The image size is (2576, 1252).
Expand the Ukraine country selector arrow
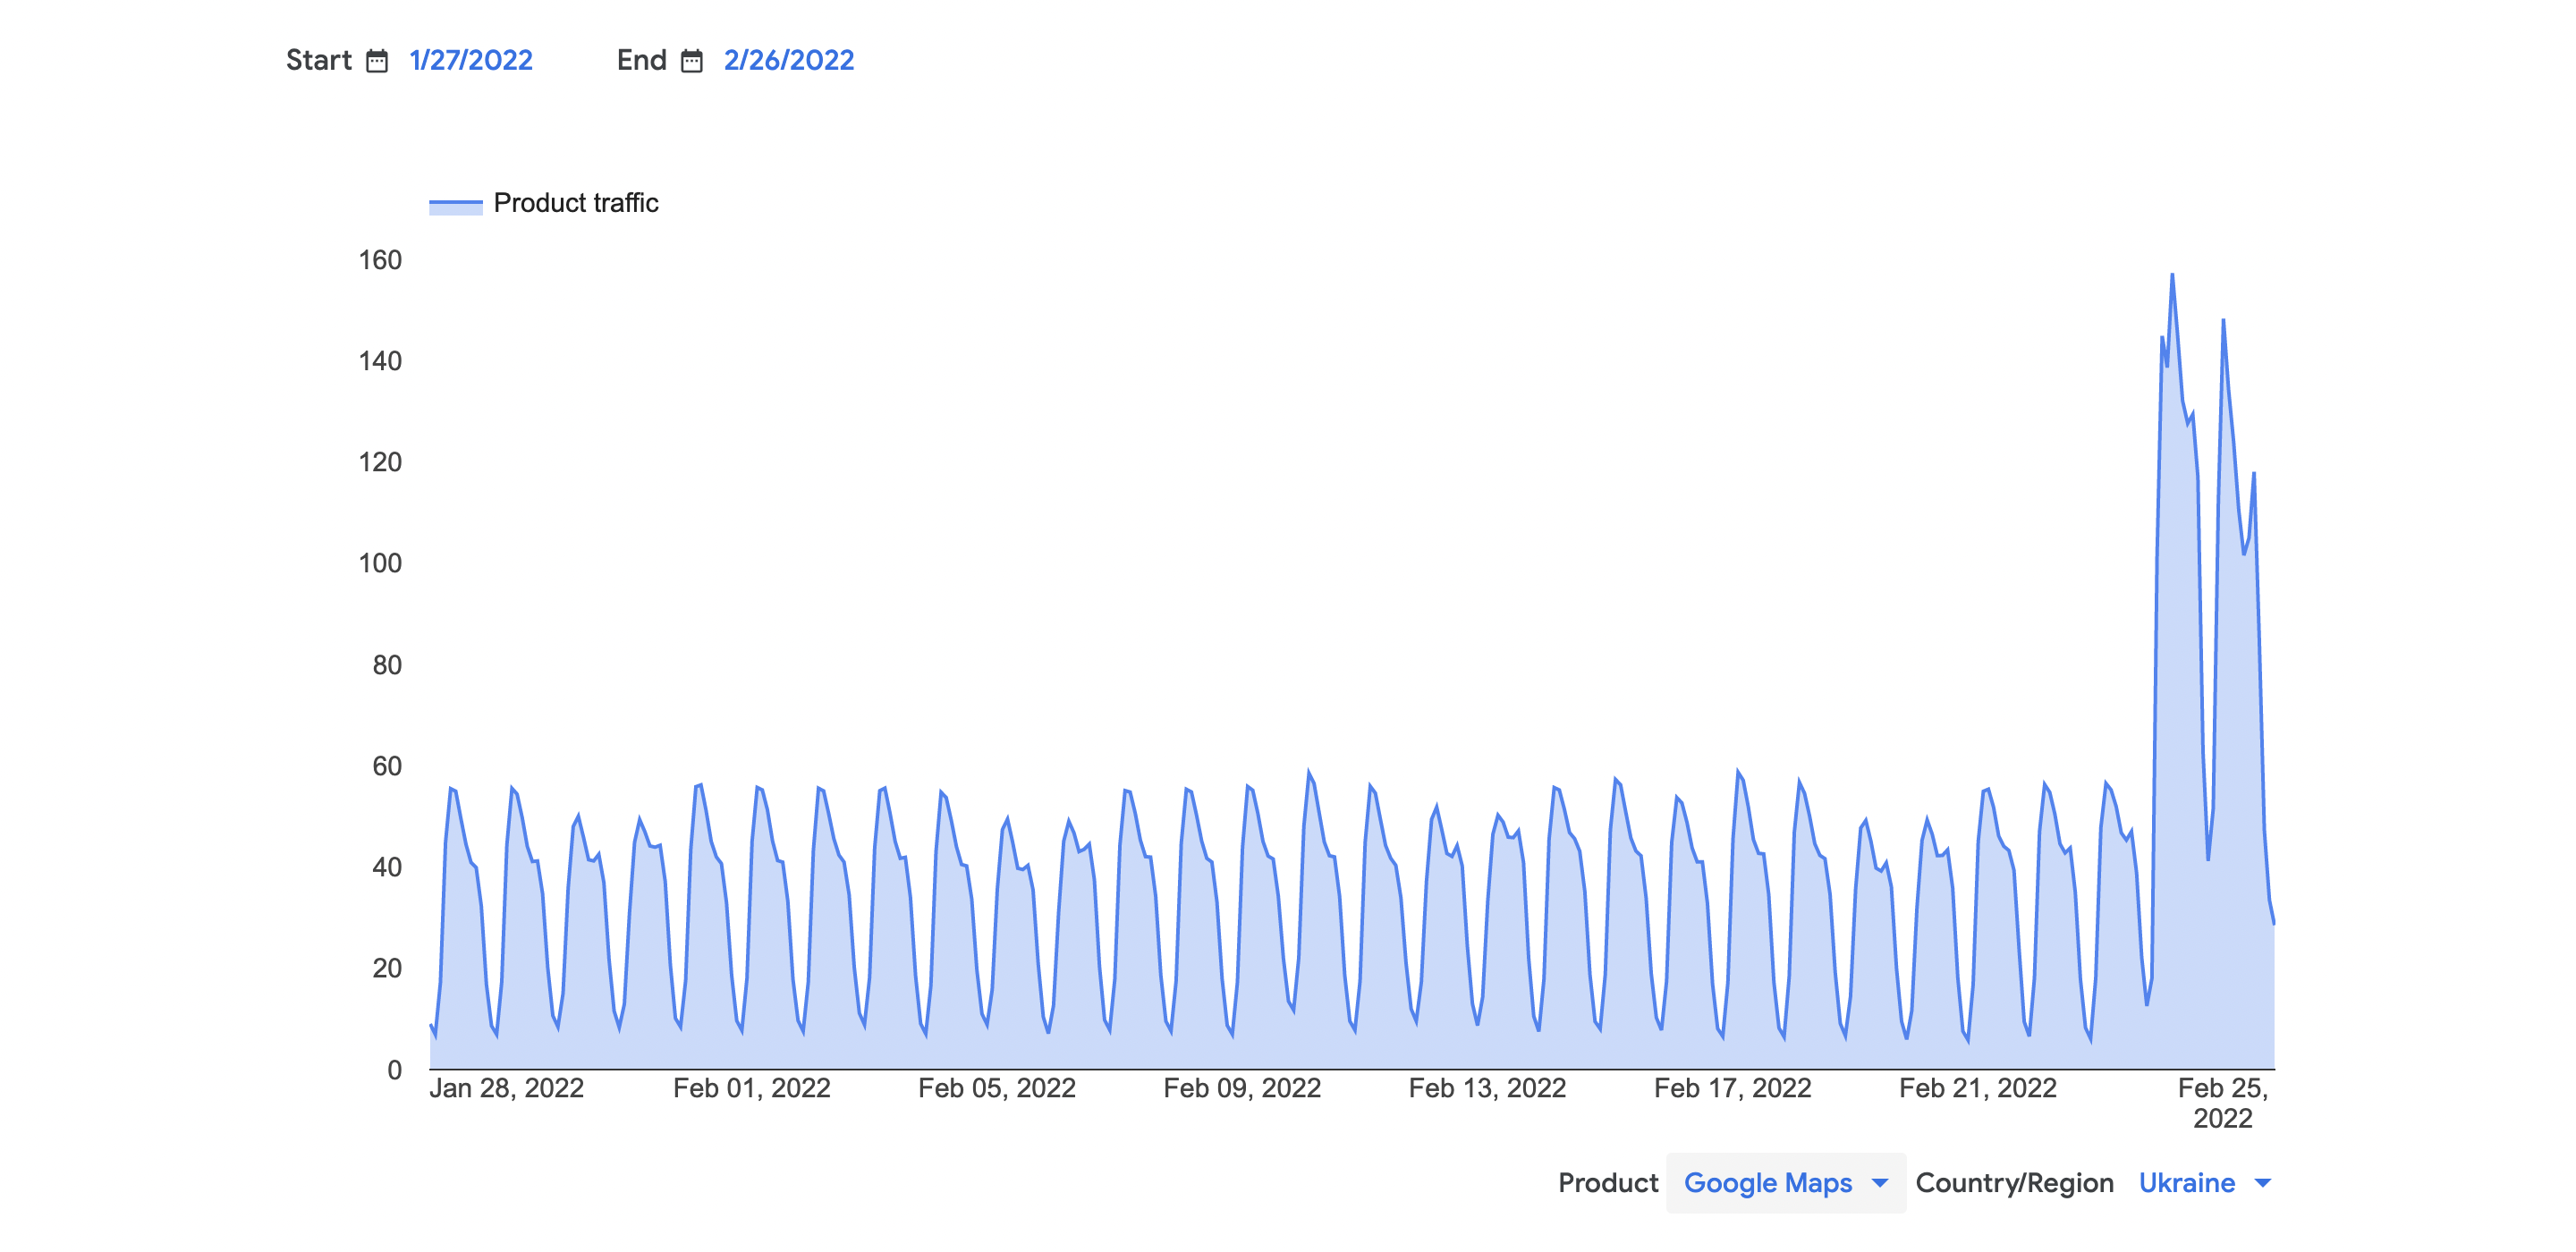[x=2262, y=1183]
